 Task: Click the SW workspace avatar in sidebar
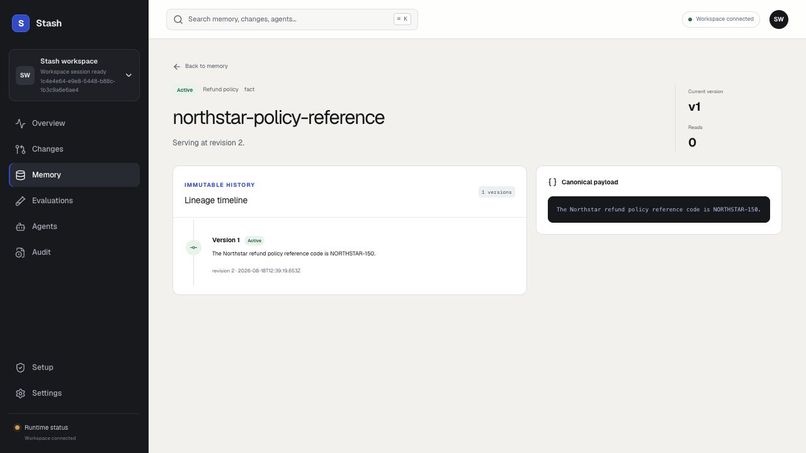(x=25, y=75)
